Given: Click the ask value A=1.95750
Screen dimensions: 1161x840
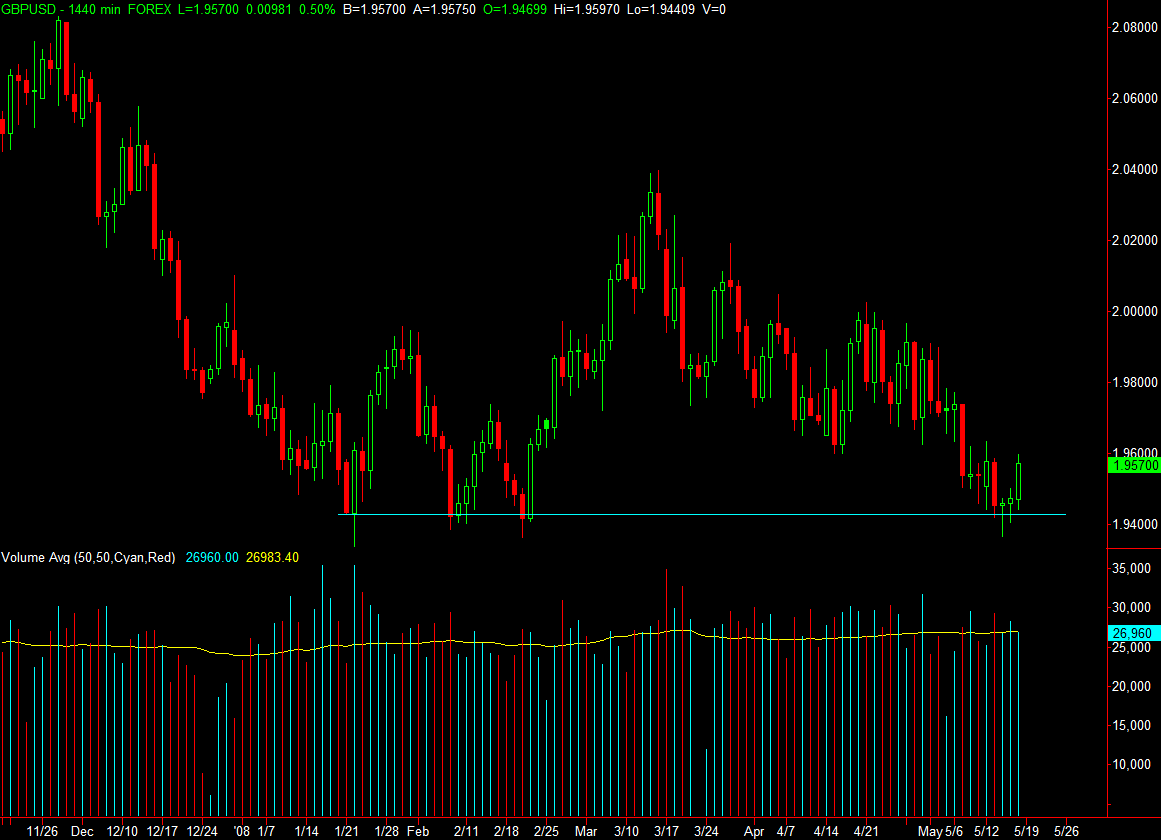Looking at the screenshot, I should [x=444, y=10].
